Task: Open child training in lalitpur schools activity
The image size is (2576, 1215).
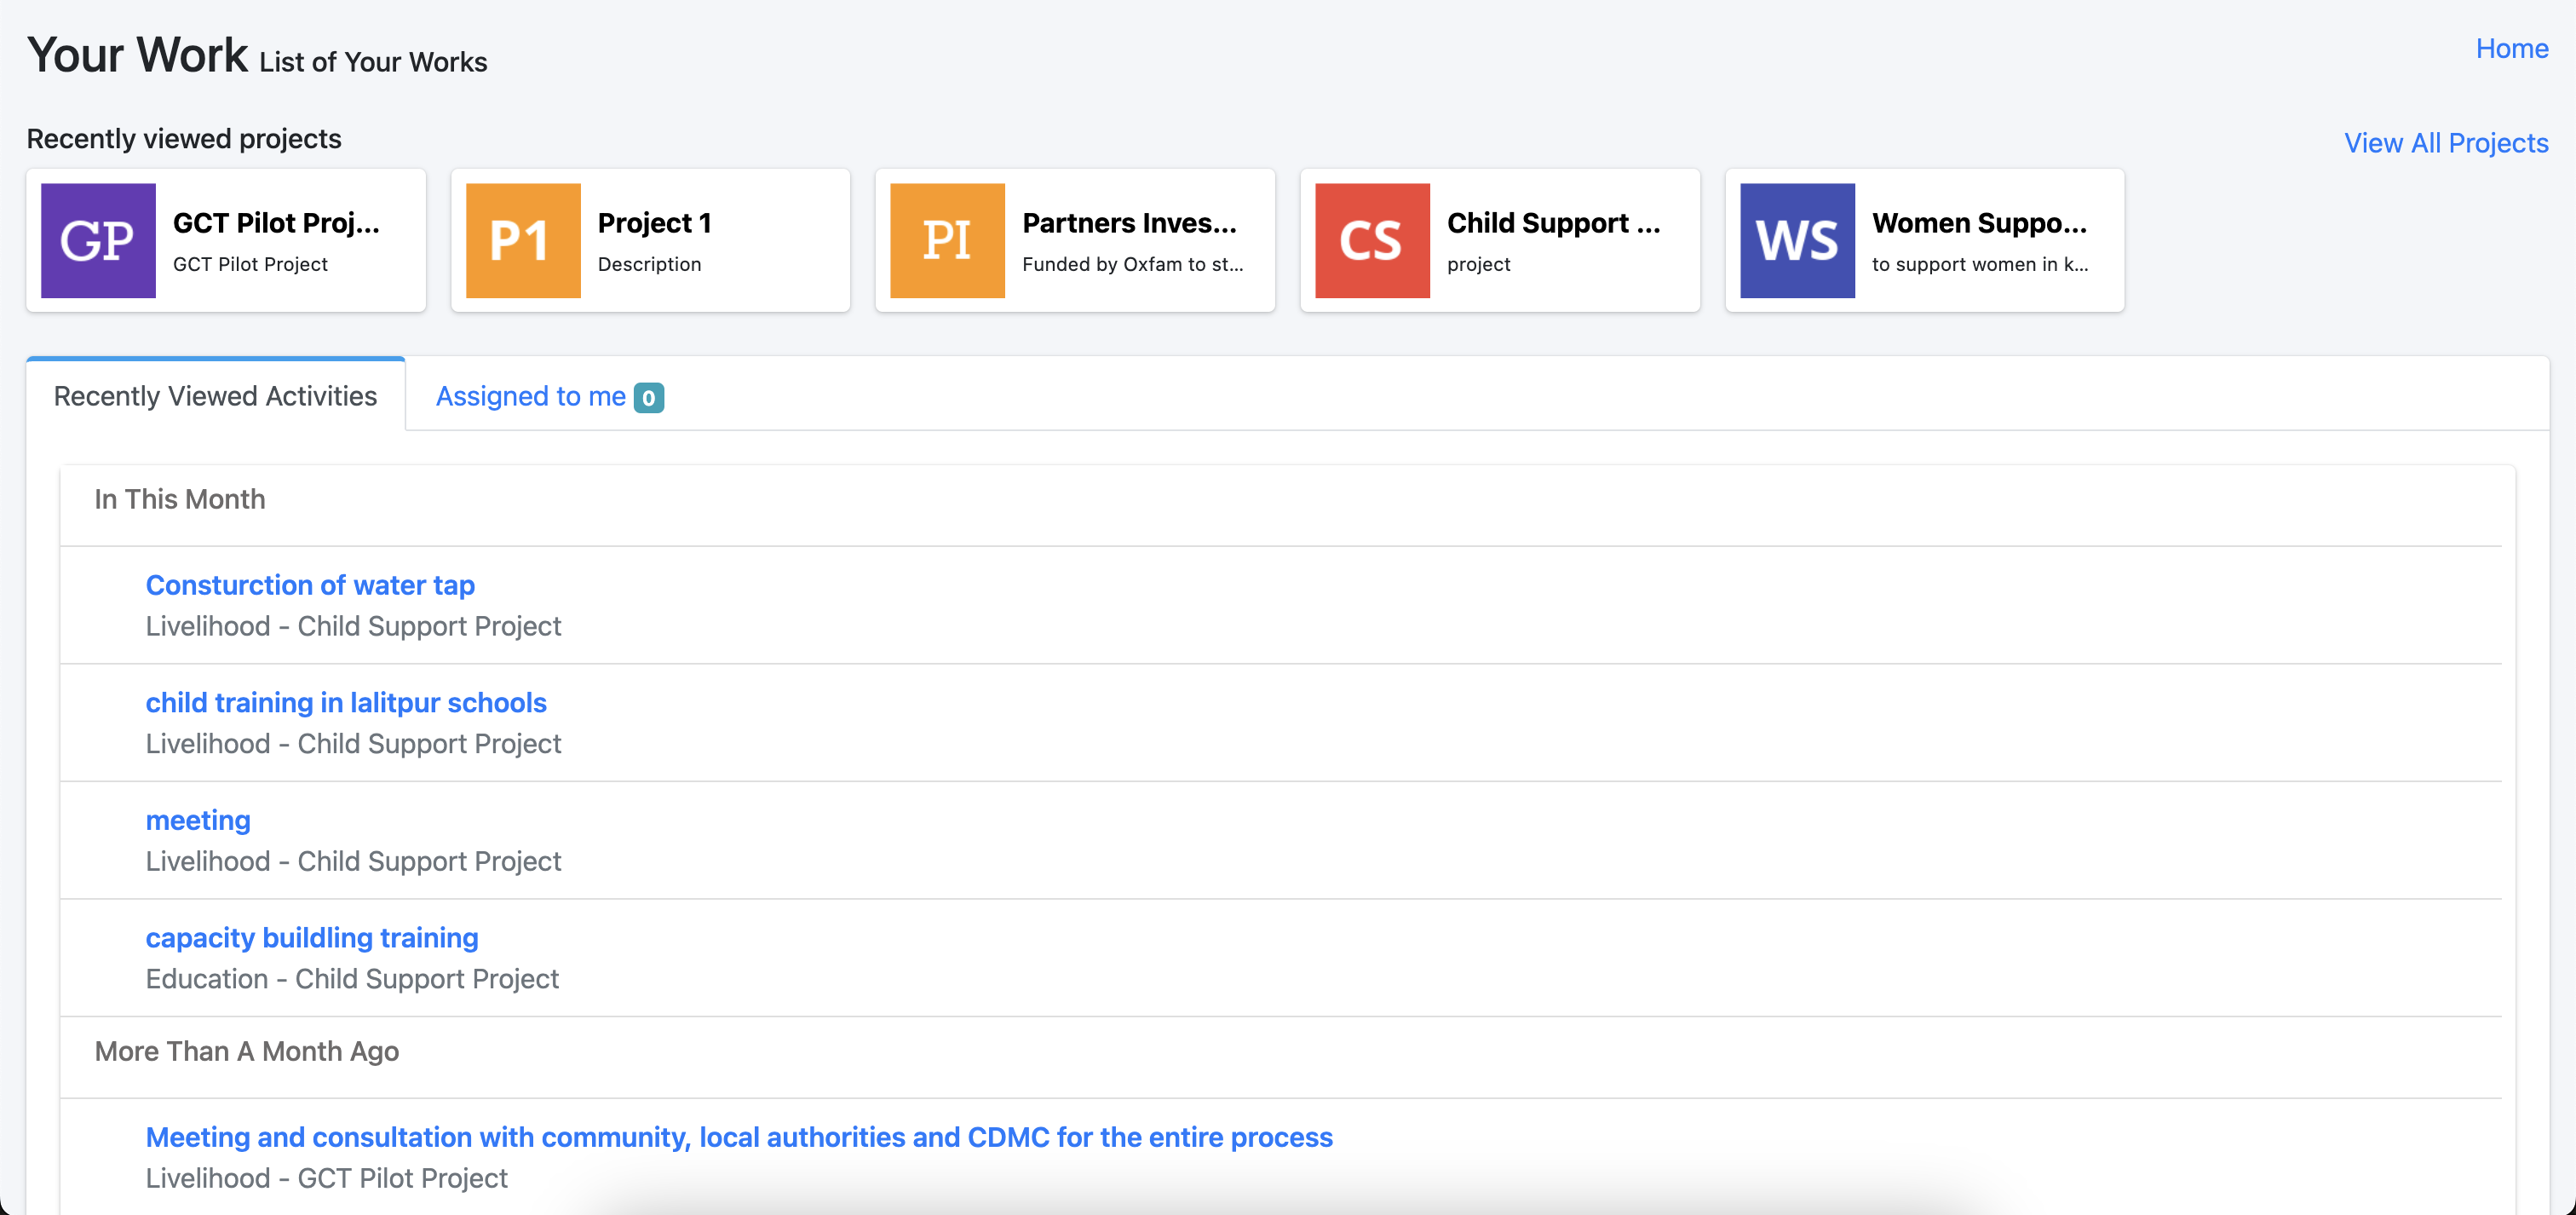Action: point(346,703)
